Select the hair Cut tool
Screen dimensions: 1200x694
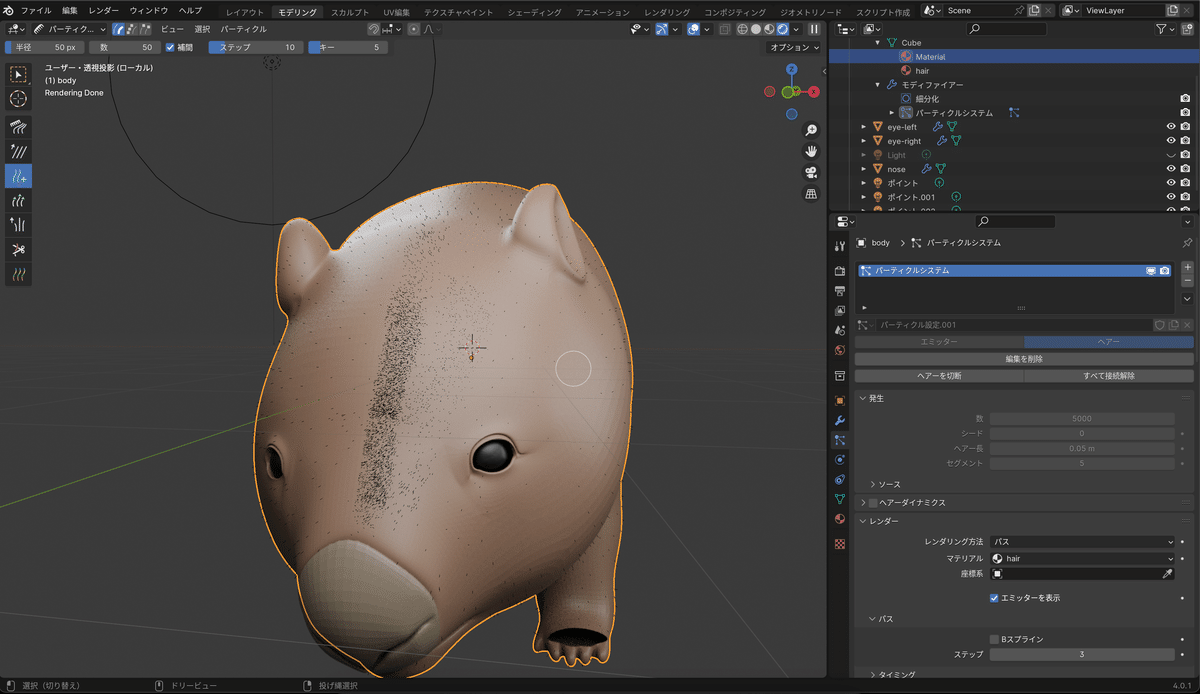tap(18, 249)
